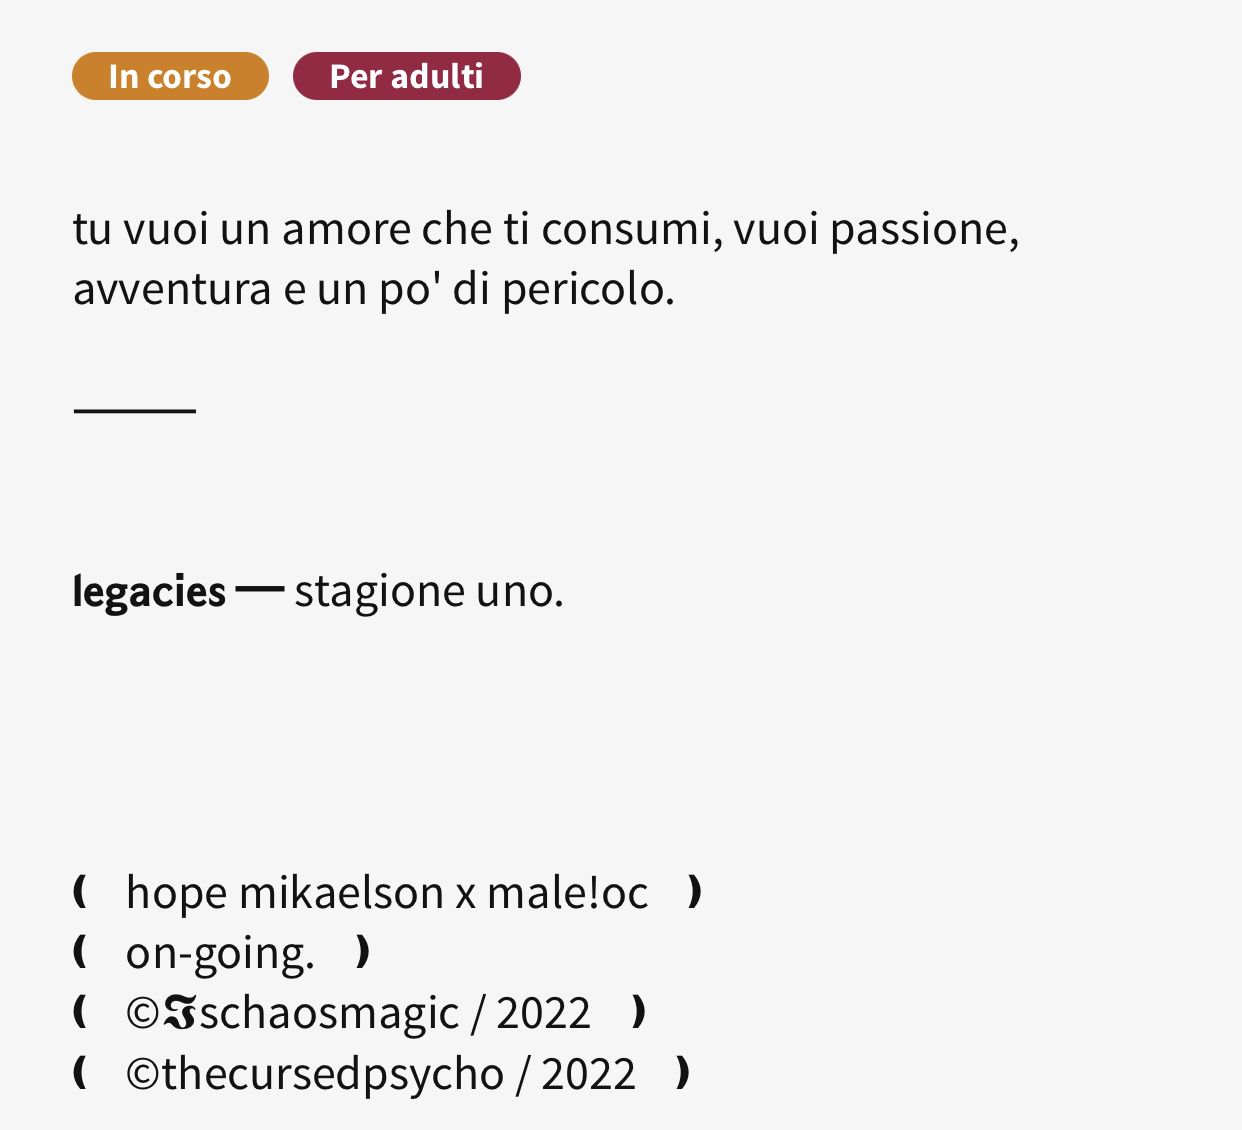Click the em dash after legacies
Image resolution: width=1242 pixels, height=1130 pixels.
click(x=260, y=590)
